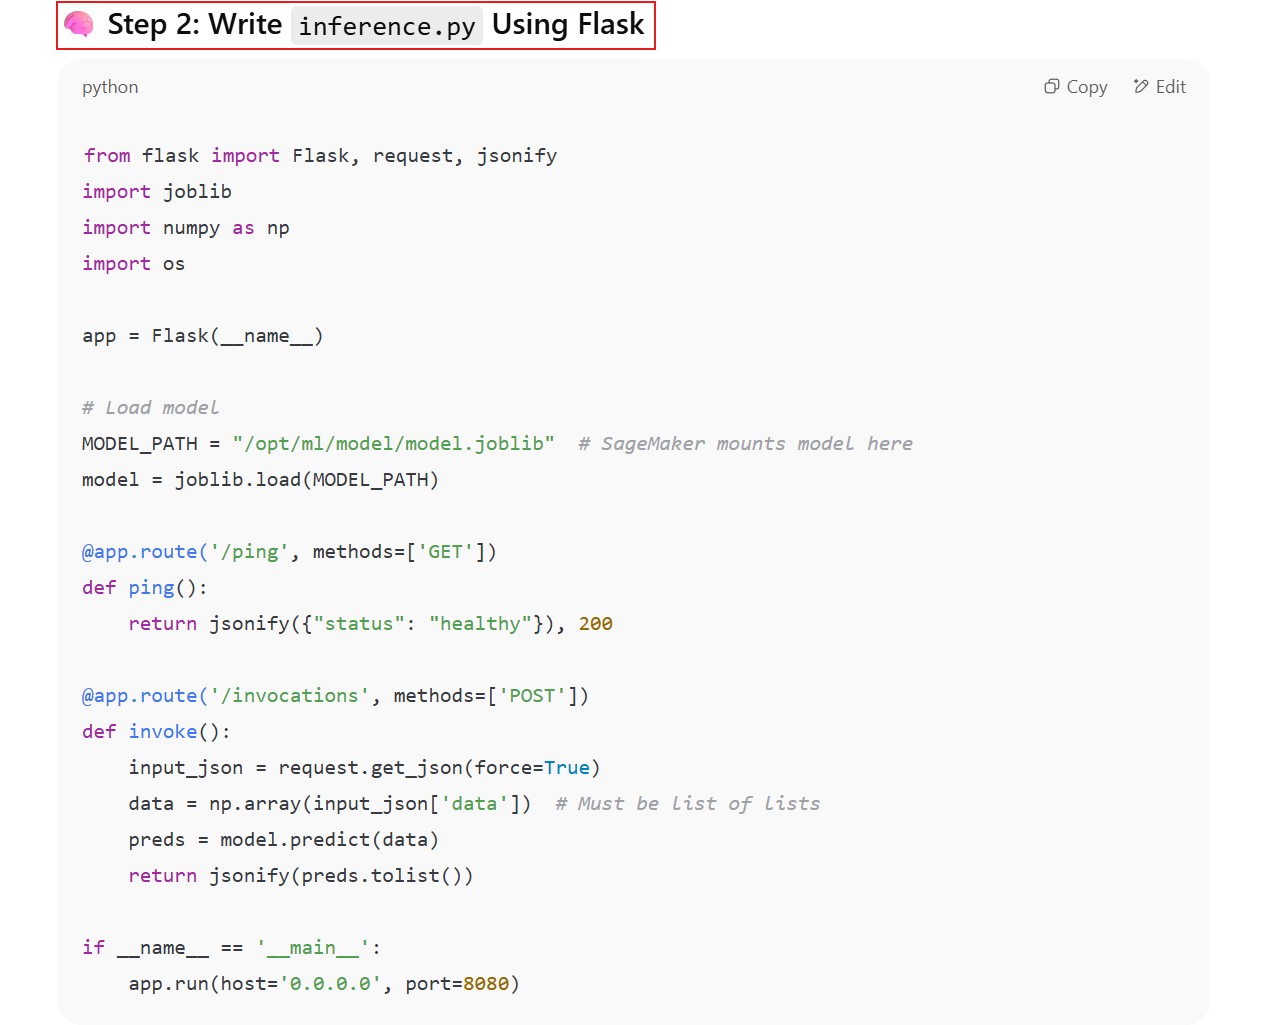Click the "def invoke():" function definition

156,732
